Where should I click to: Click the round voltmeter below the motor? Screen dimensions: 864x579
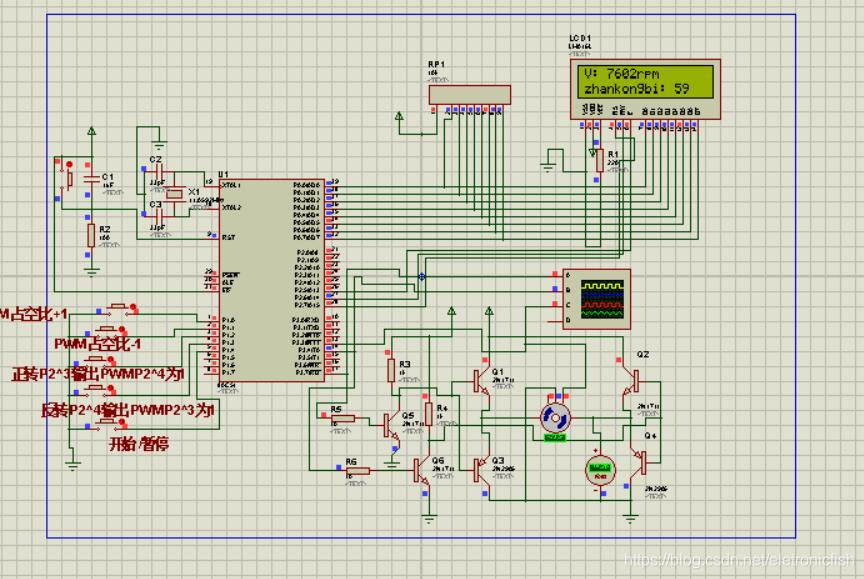click(x=599, y=468)
